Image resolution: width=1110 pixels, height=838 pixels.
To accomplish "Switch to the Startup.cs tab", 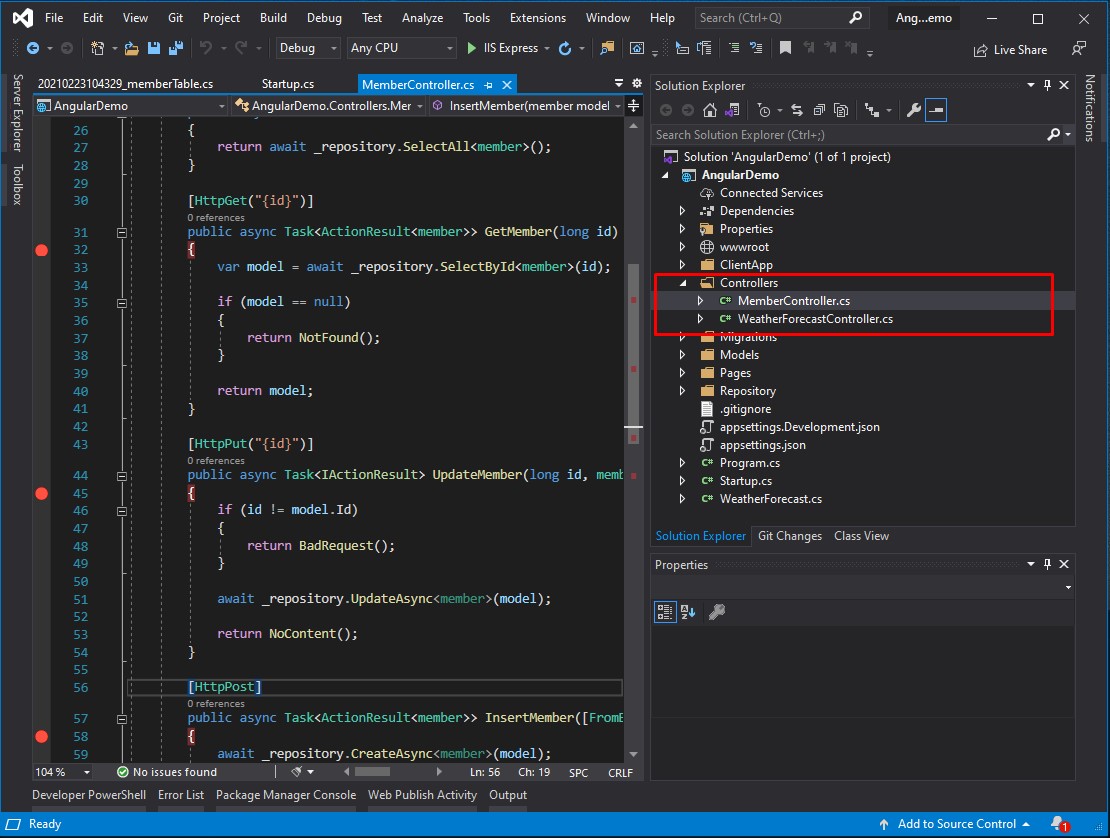I will pos(287,84).
